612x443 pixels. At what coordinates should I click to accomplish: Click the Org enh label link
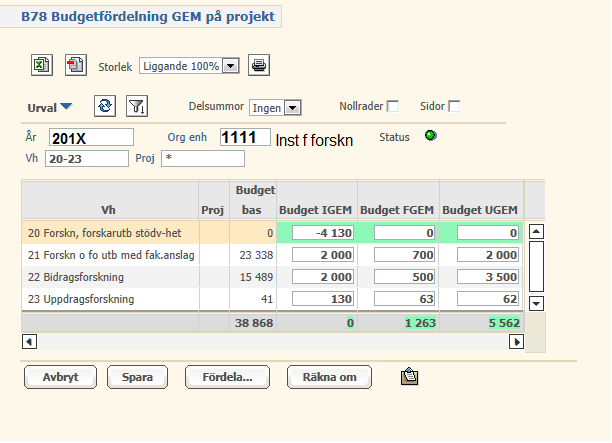(x=187, y=137)
